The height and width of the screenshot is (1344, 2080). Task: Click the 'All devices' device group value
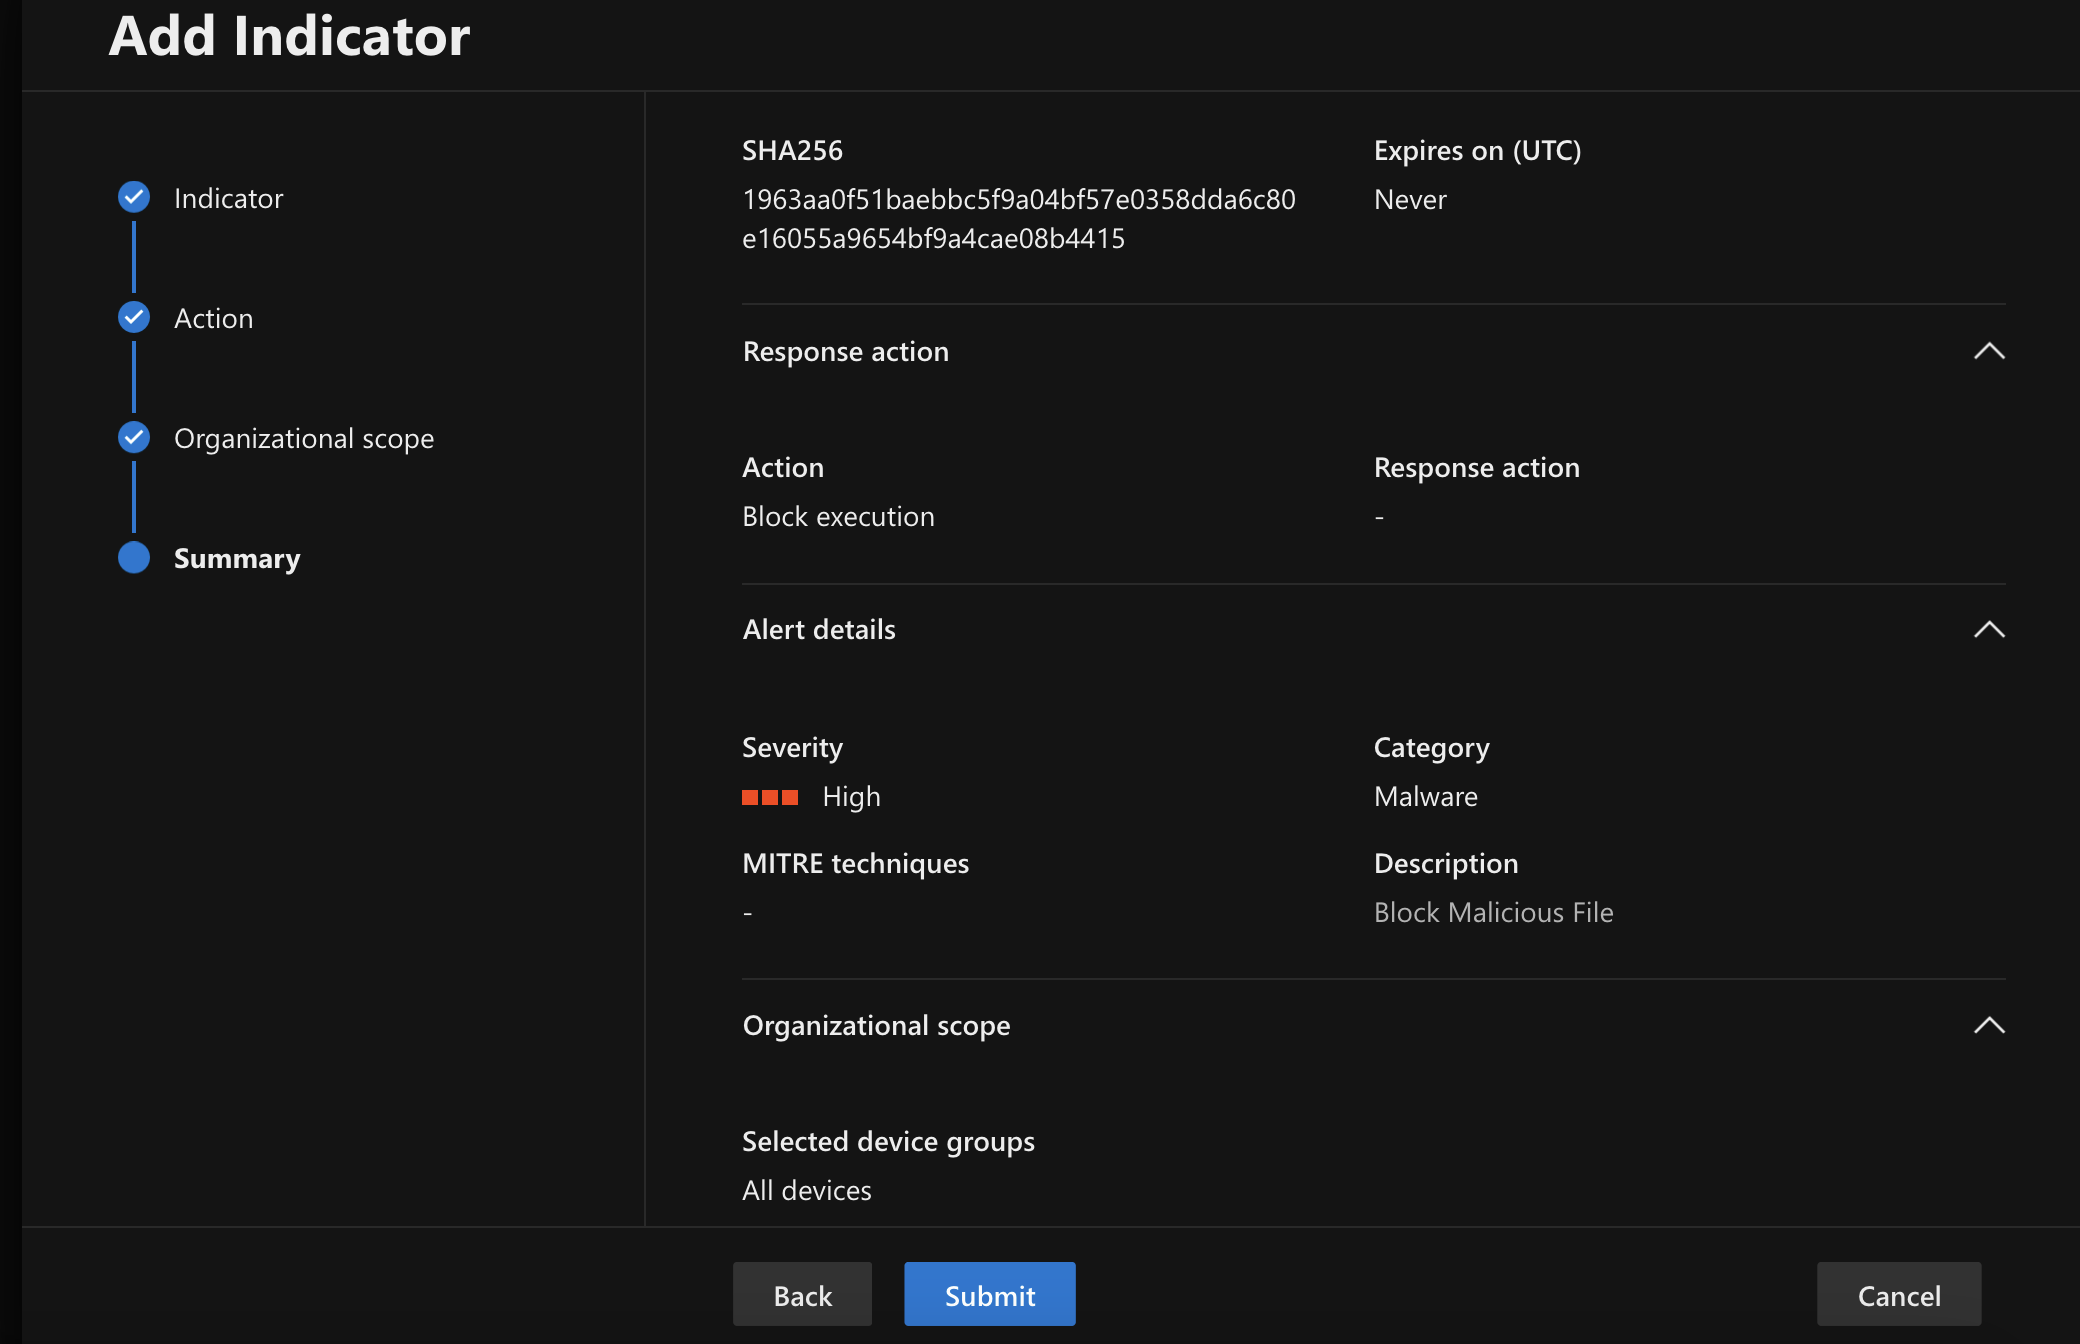pos(806,1190)
